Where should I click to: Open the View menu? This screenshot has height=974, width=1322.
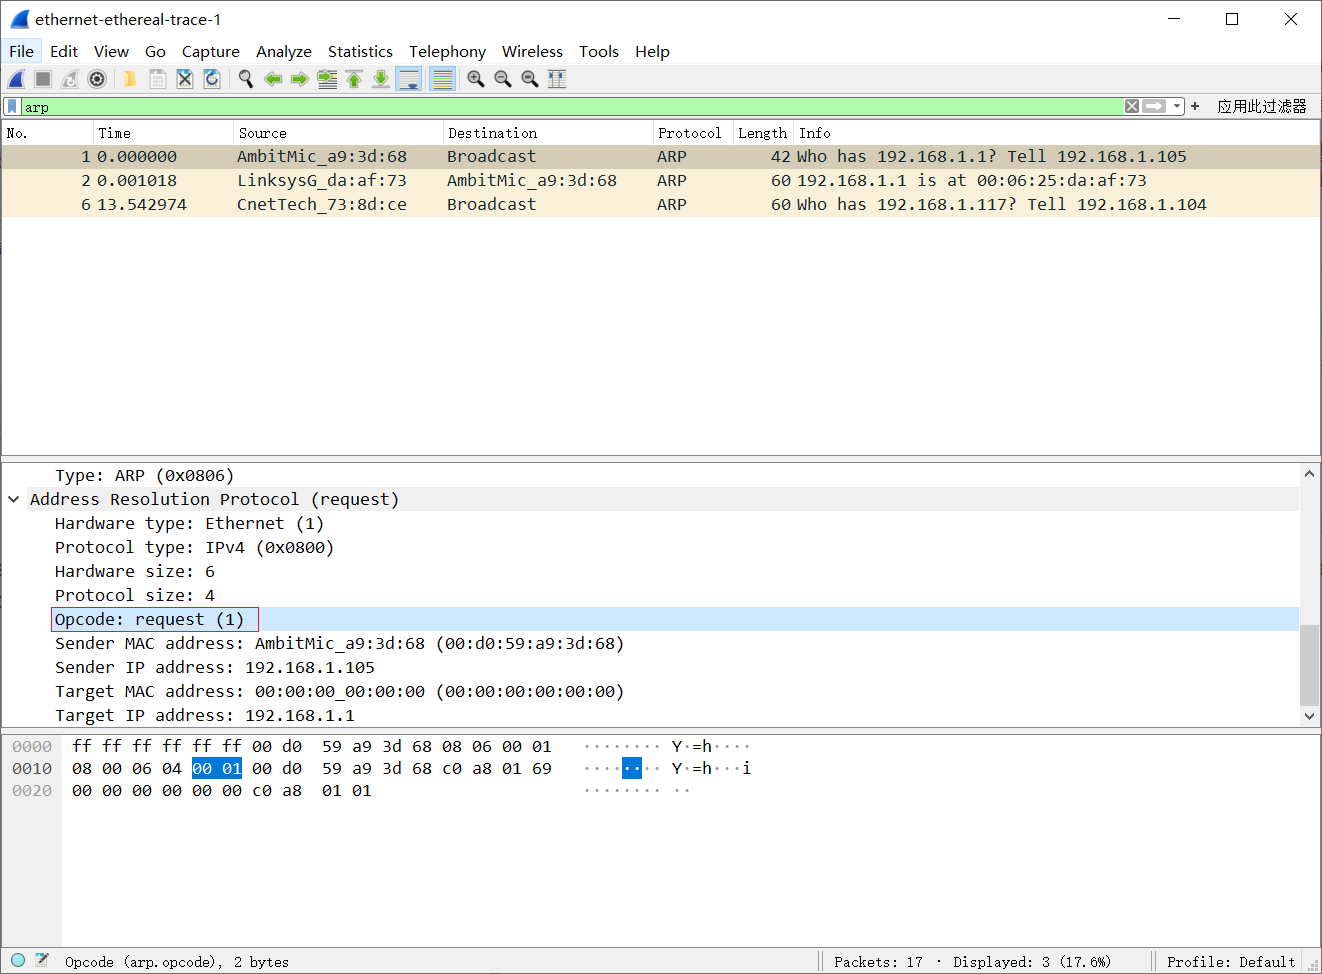[111, 51]
